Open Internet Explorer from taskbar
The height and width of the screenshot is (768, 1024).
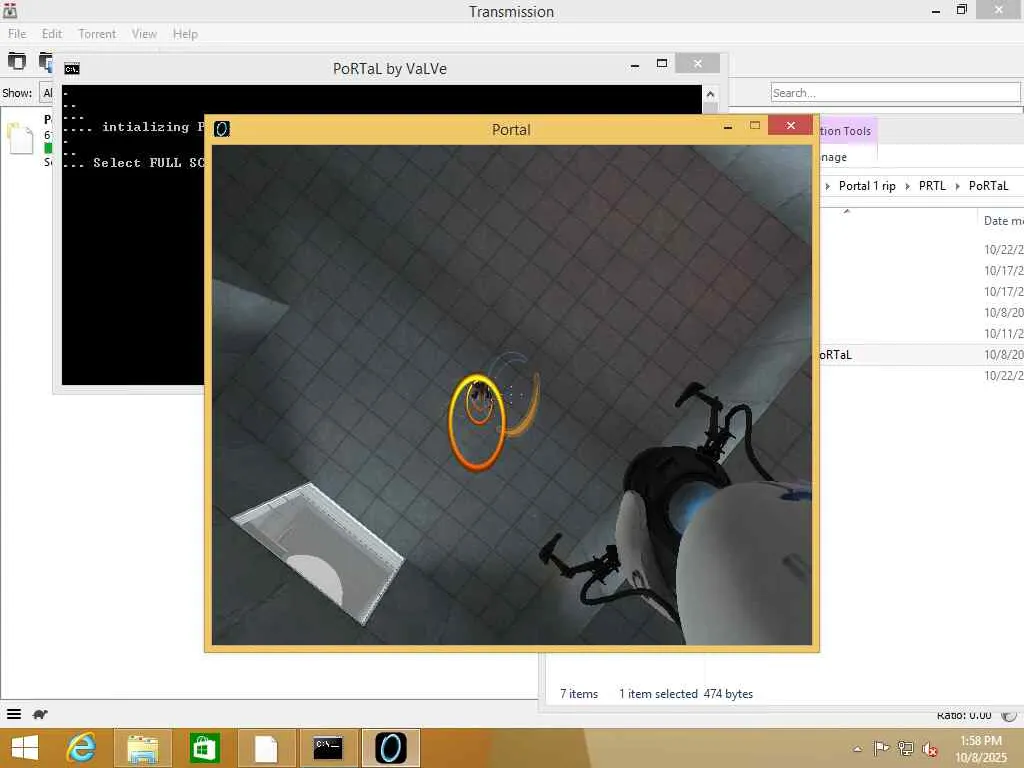82,748
